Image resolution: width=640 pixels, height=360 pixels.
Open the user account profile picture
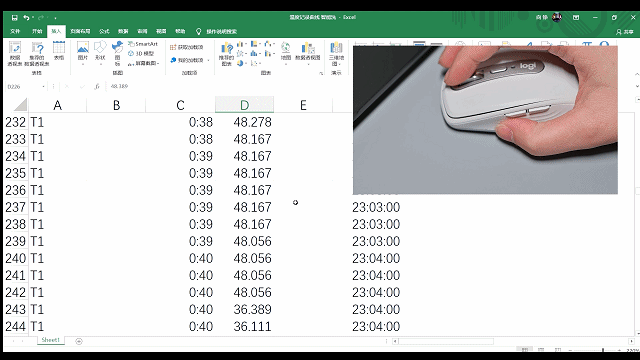[x=557, y=17]
